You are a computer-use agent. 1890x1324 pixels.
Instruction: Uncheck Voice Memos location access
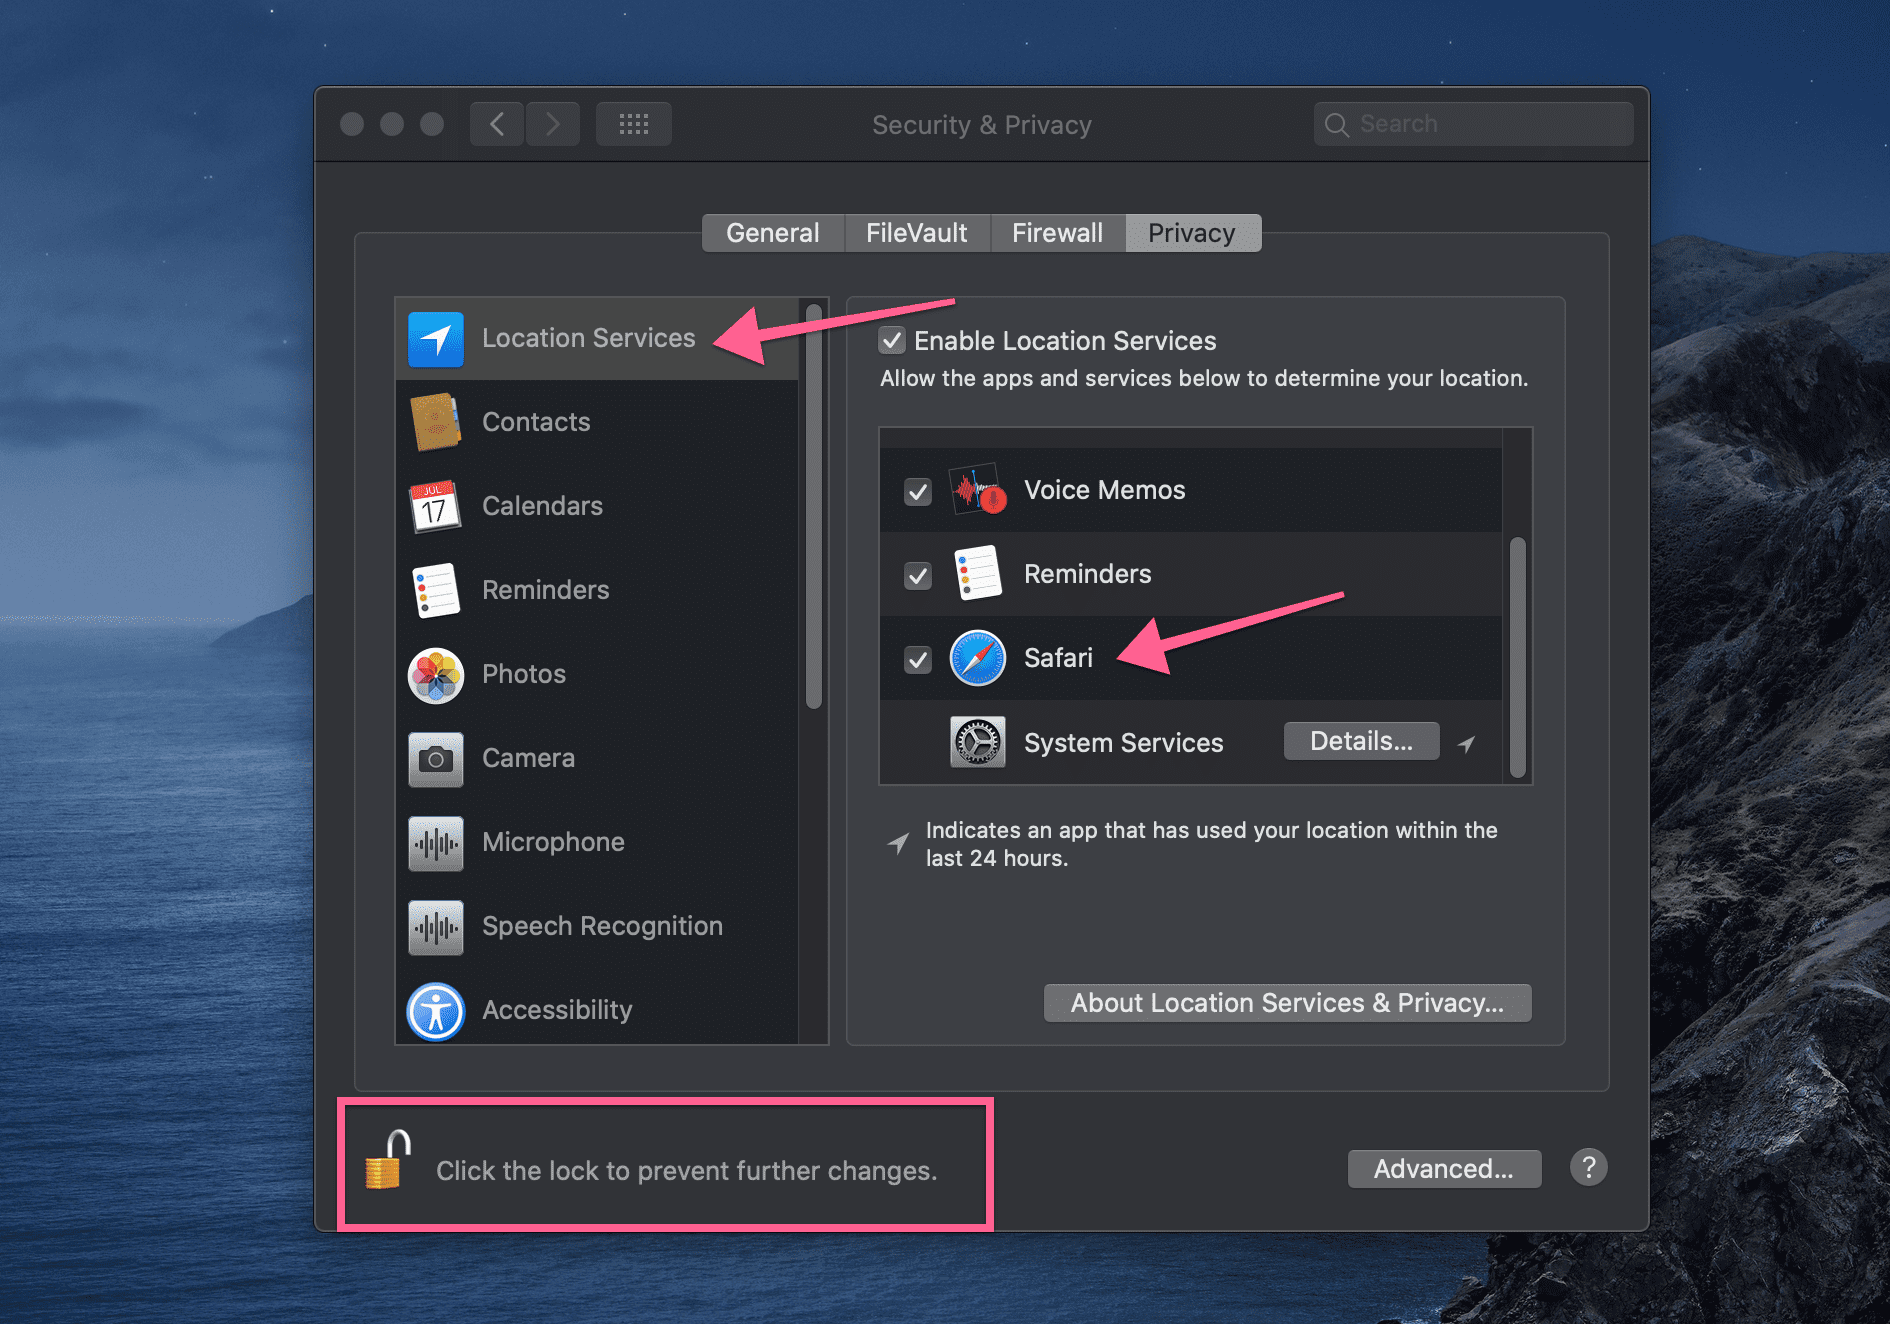[x=918, y=491]
